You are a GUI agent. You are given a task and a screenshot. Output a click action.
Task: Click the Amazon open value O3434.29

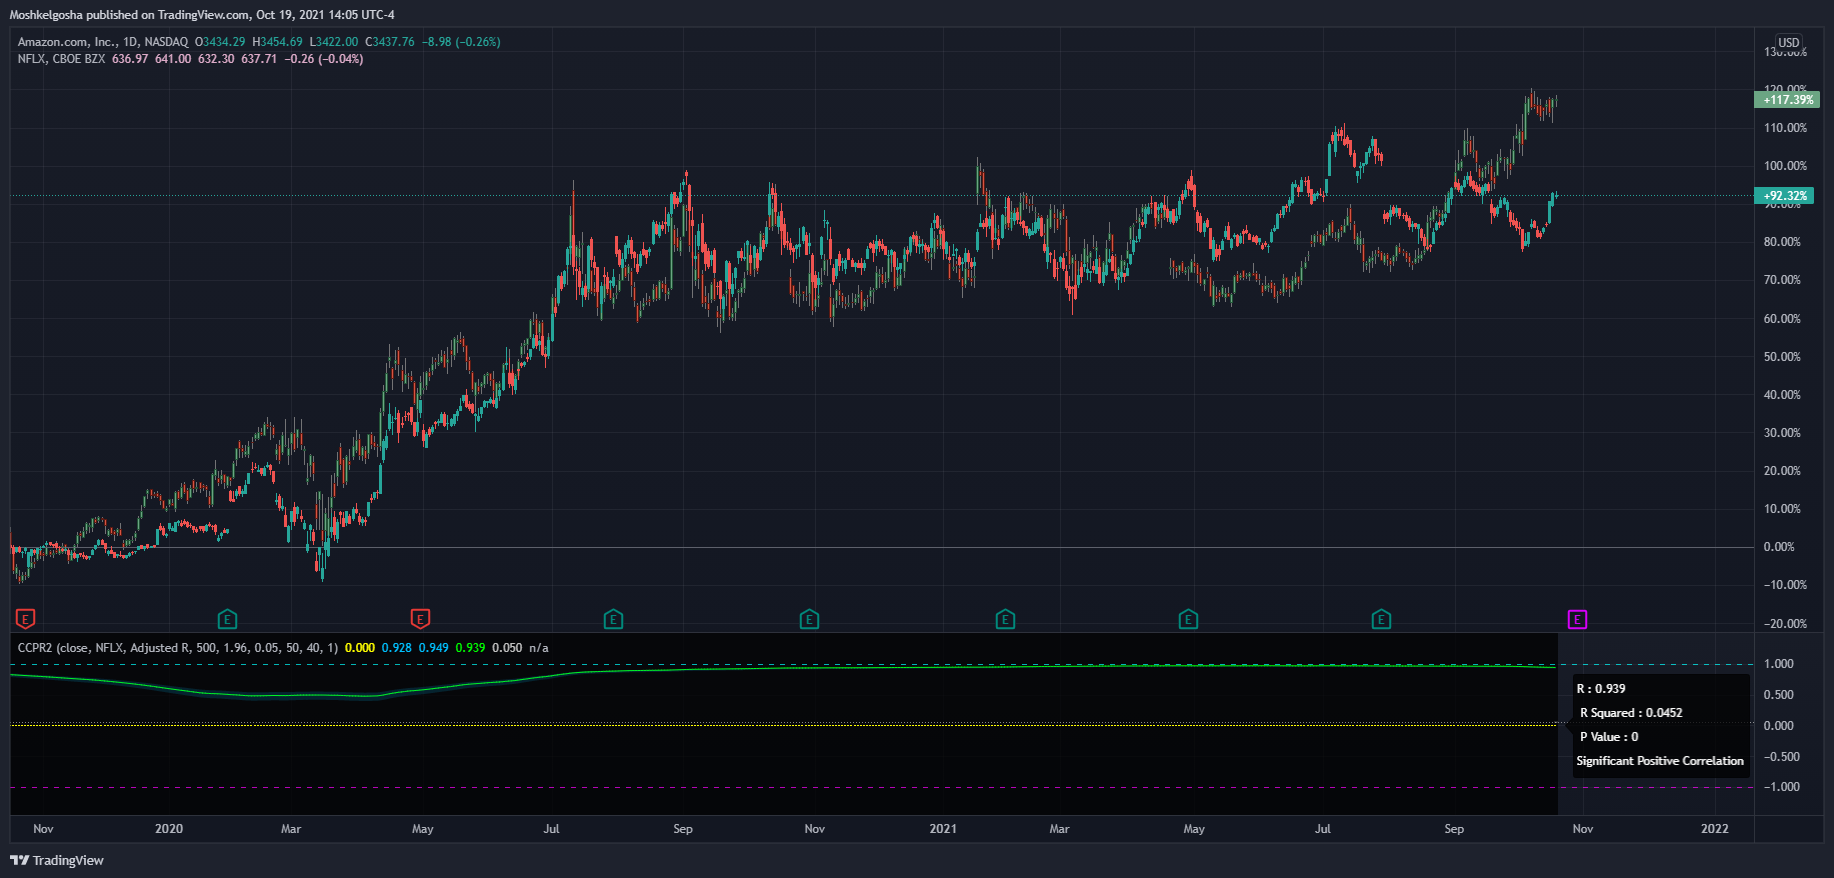[220, 42]
